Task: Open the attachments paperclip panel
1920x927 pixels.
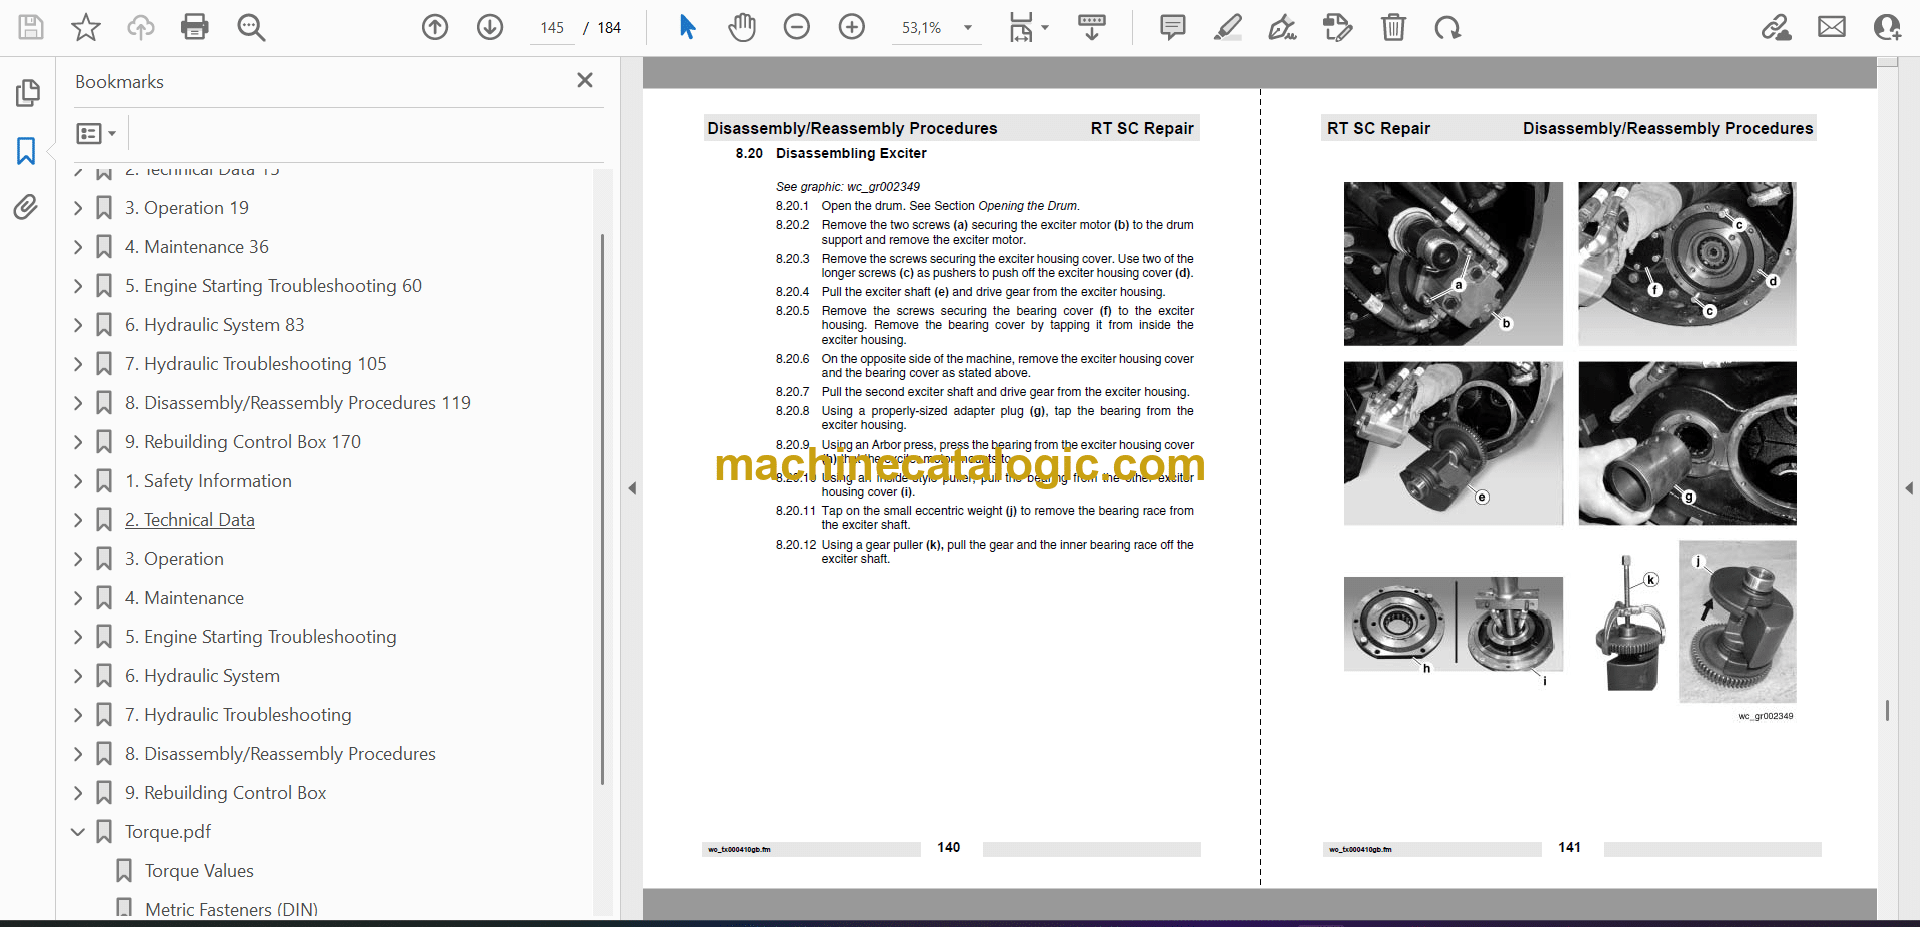Action: (x=27, y=207)
